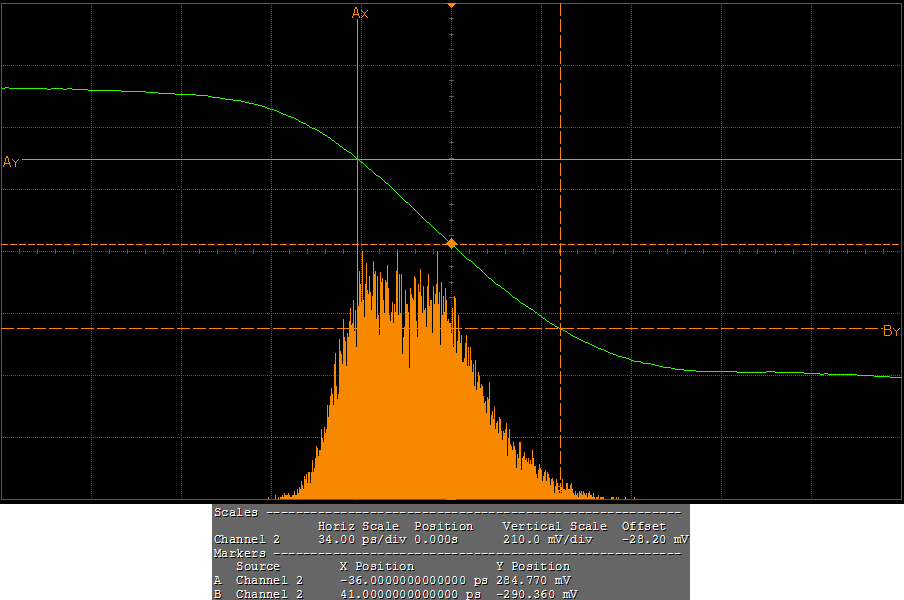The image size is (904, 600).
Task: Click the X Position column header
Action: (376, 566)
